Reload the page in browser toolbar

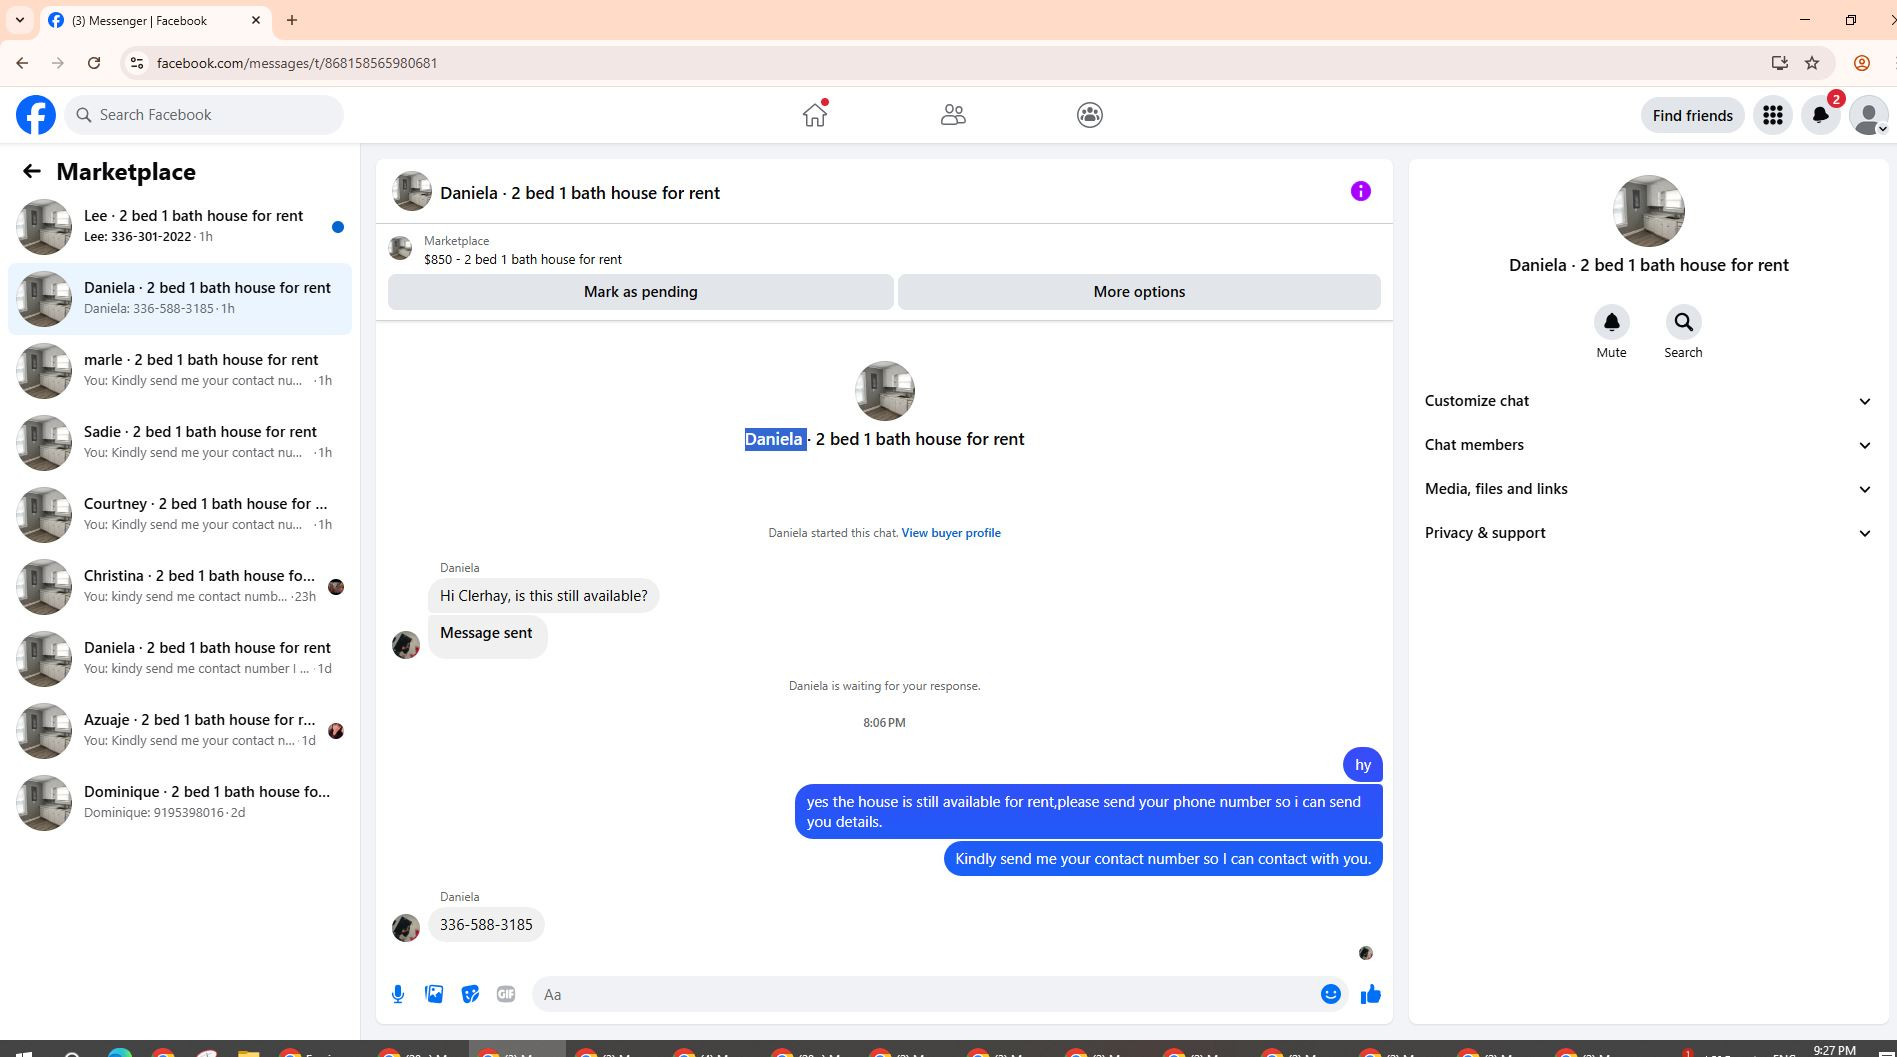94,63
